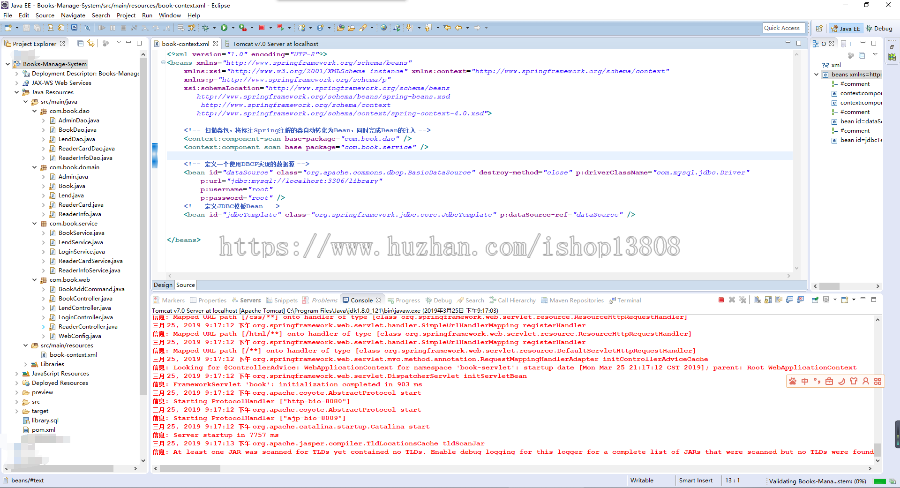Click Project Explorer vertical scrollbar
Image resolution: width=900 pixels, height=488 pixels.
(143, 224)
